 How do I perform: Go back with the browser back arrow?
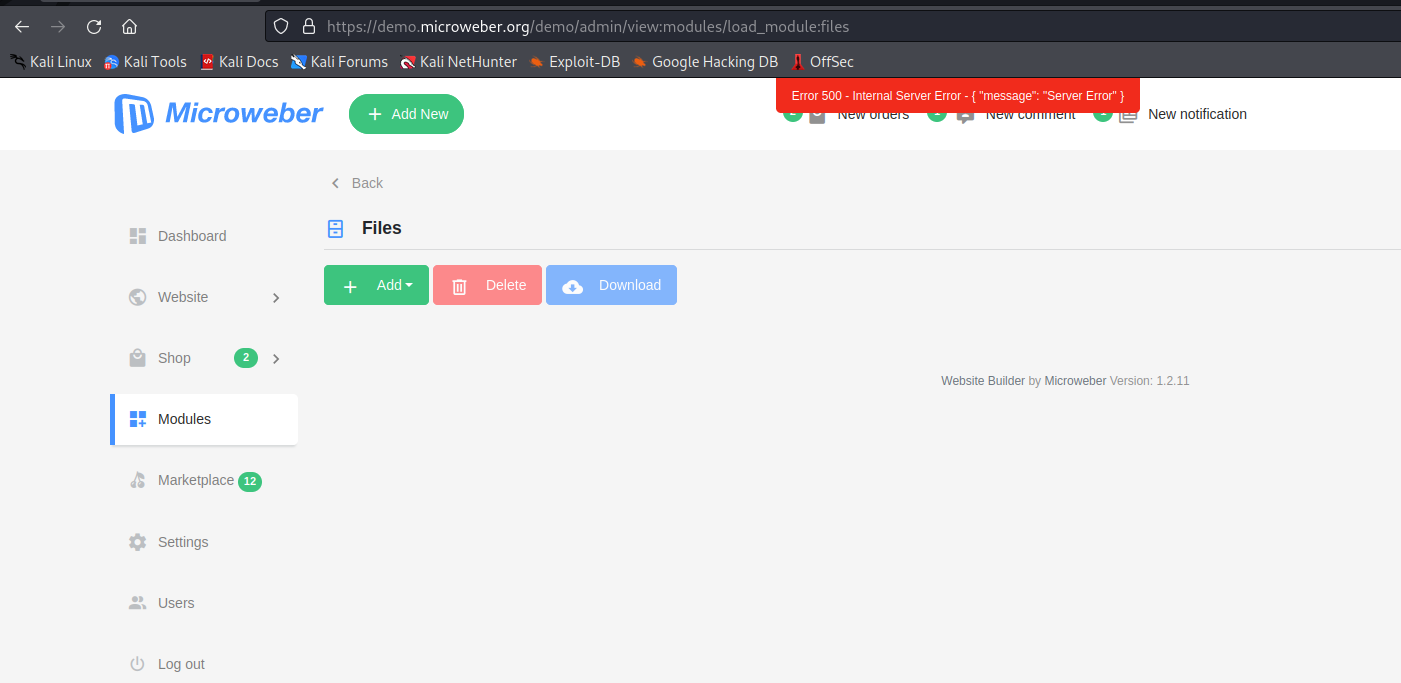point(22,27)
